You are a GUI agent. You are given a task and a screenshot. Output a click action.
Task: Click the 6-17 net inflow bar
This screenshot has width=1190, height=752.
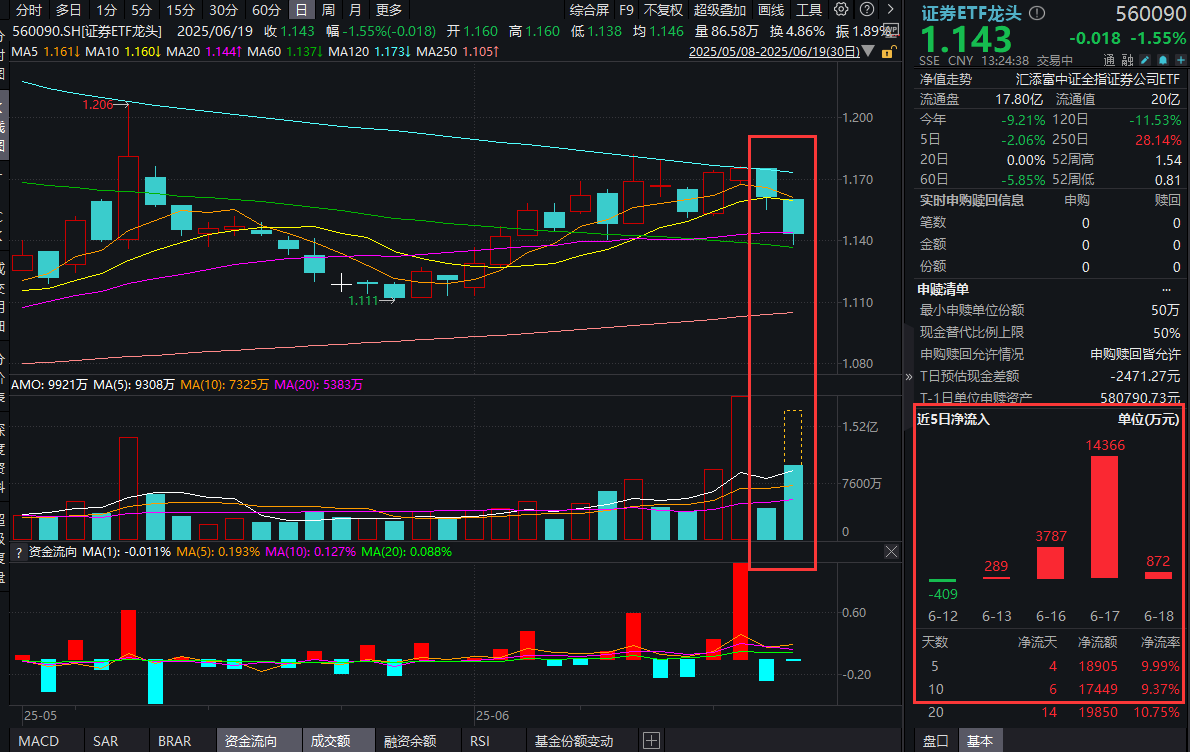[x=1104, y=516]
